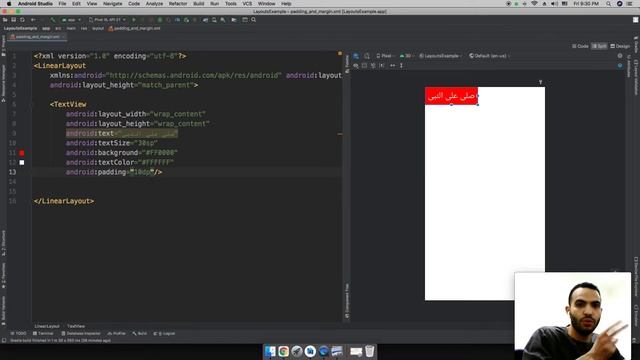Click the </LinearLayout> closing tag

[64, 201]
